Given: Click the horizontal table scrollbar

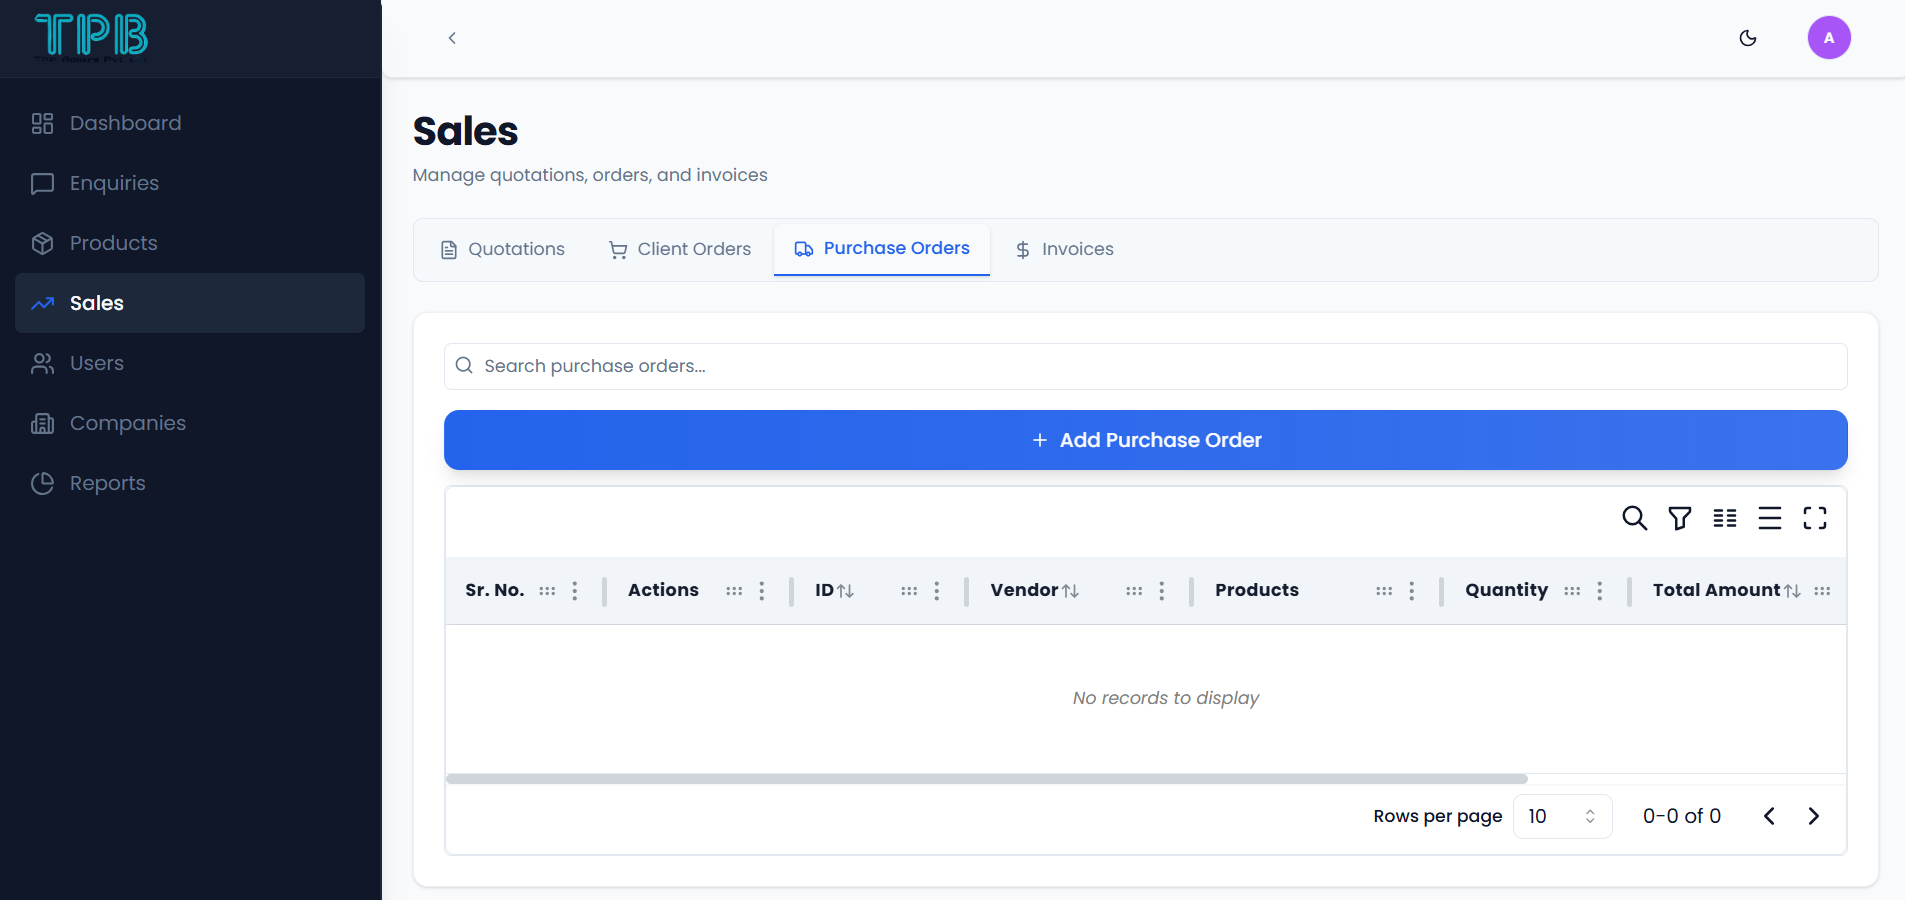Looking at the screenshot, I should [986, 779].
